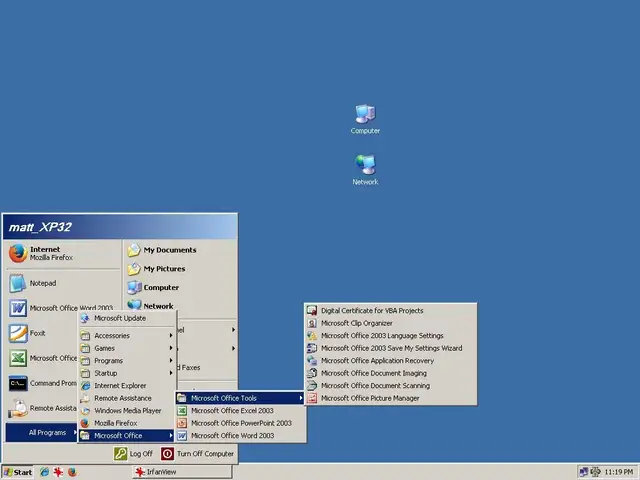Open Save My Settings Wizard
The image size is (640, 480).
pyautogui.click(x=391, y=348)
